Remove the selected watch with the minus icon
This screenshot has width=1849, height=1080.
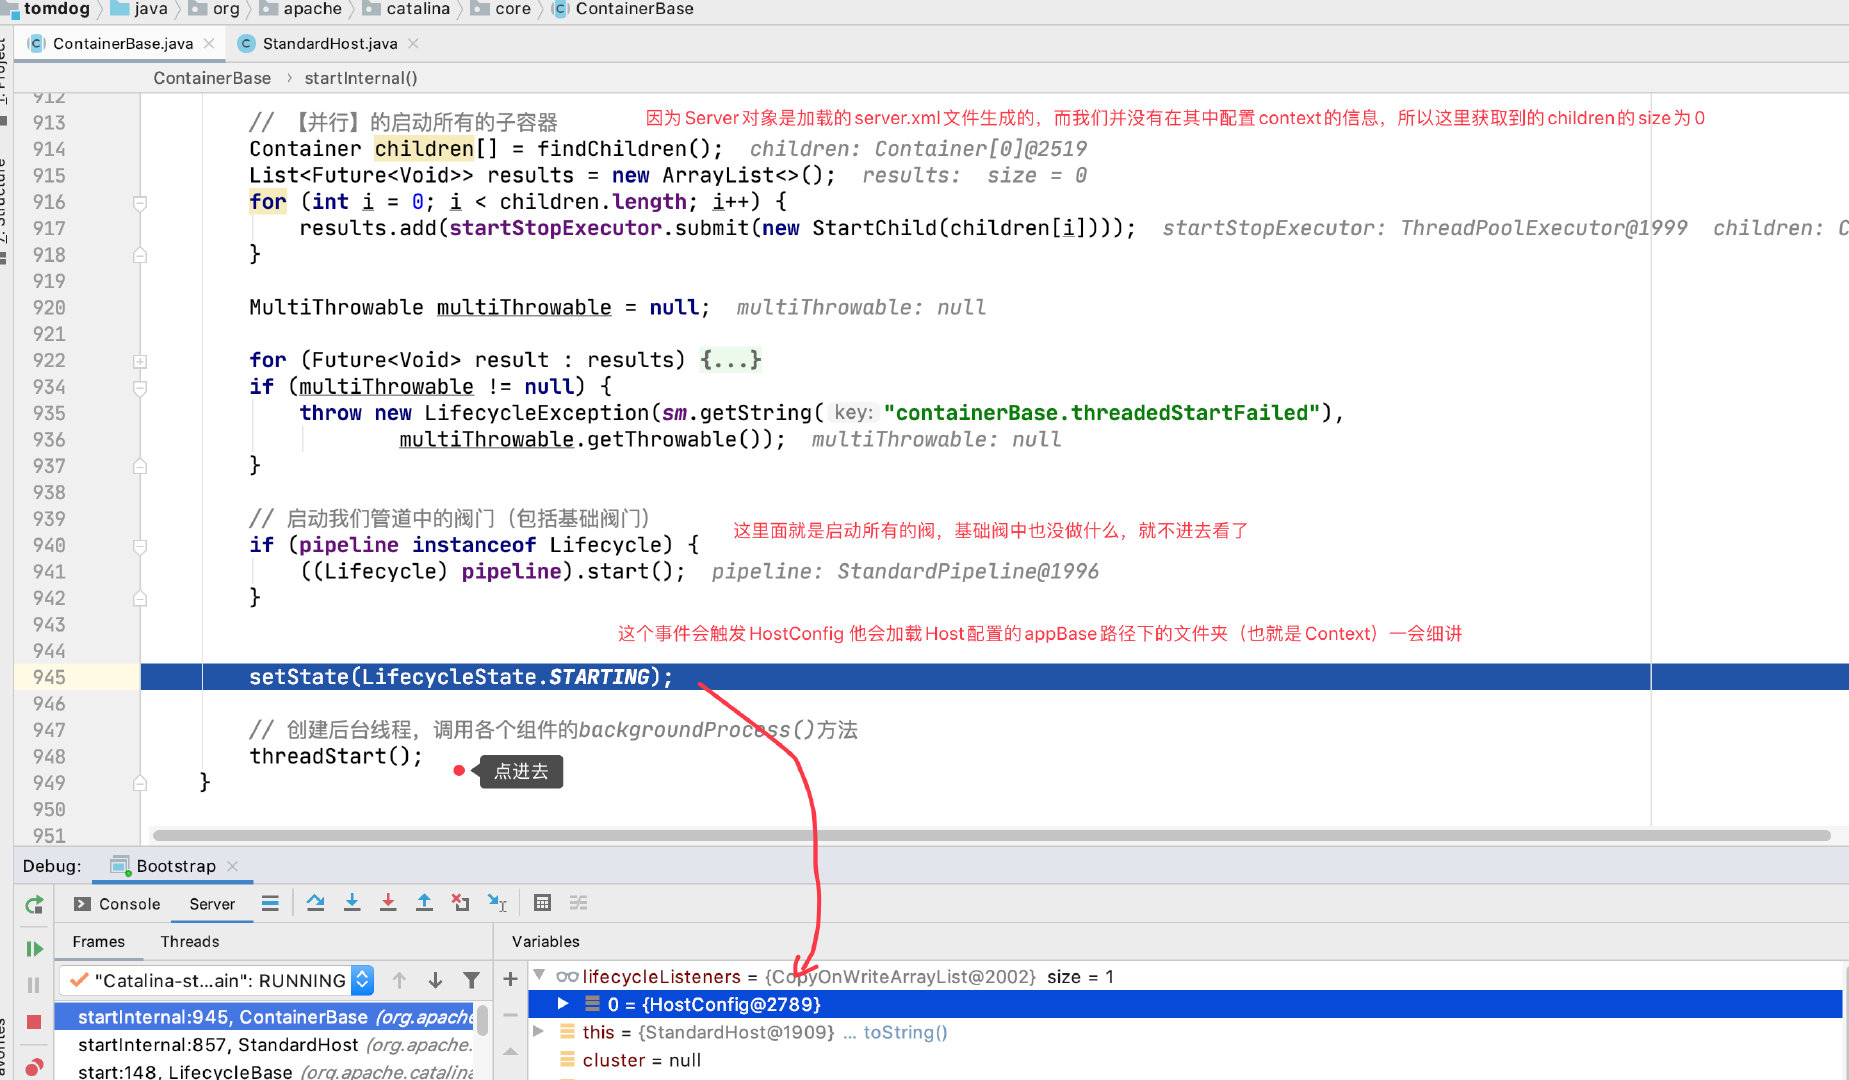tap(510, 1015)
